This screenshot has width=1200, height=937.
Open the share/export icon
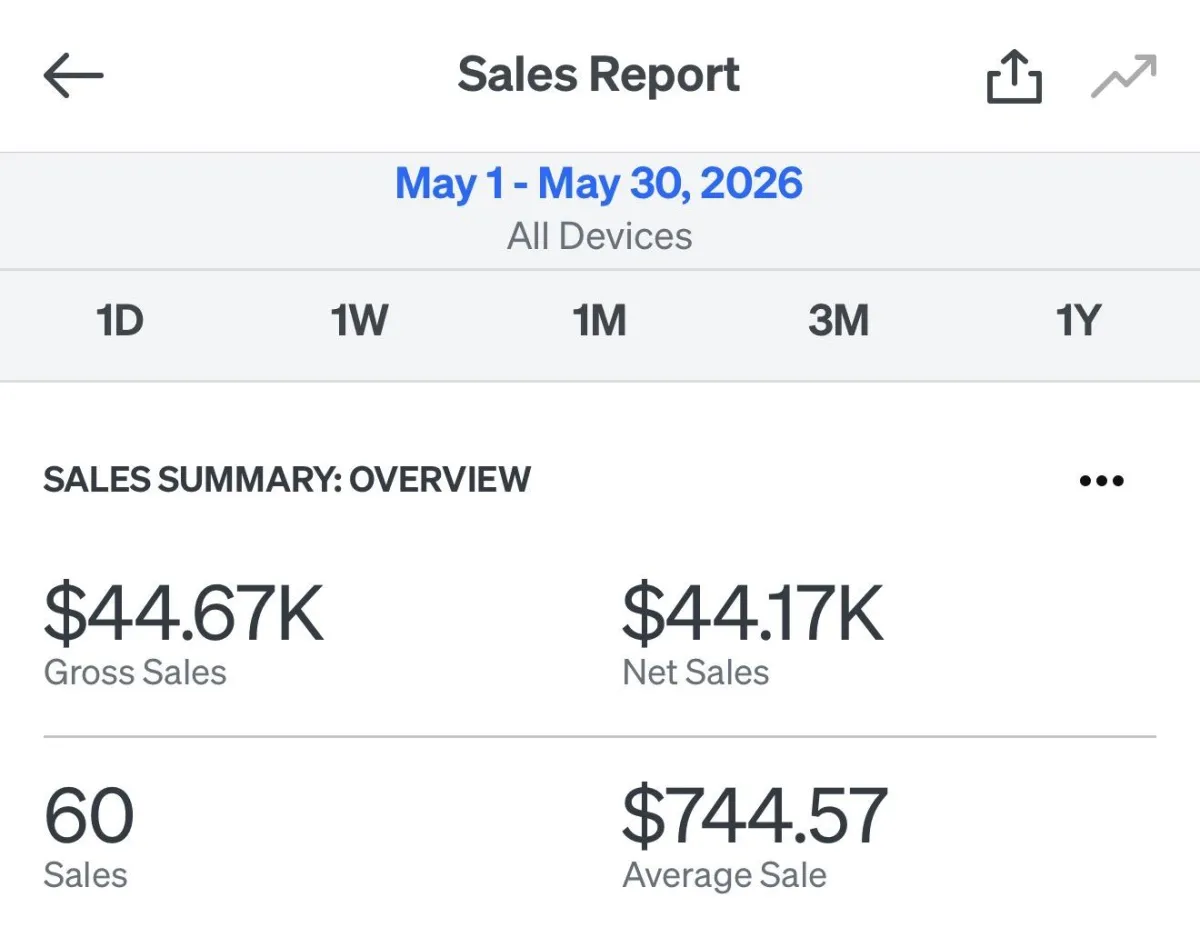tap(1014, 77)
